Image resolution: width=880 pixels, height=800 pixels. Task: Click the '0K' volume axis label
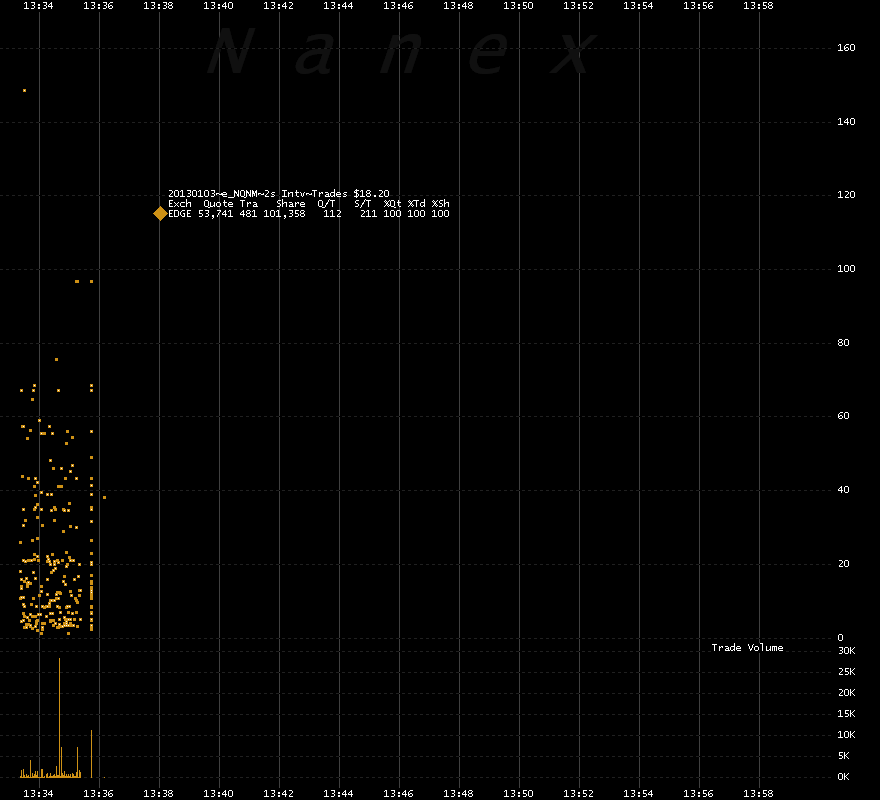click(x=844, y=777)
